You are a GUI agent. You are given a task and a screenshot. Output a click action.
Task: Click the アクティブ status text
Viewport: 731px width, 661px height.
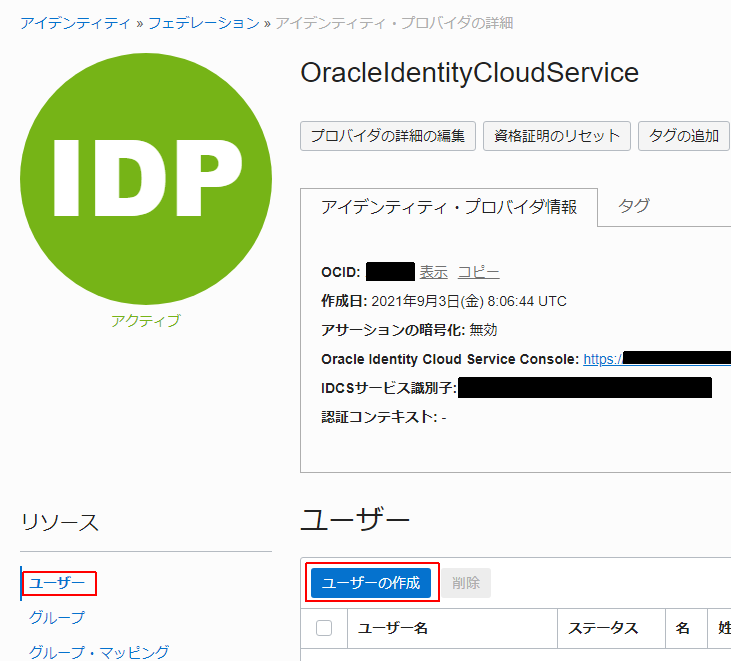coord(145,321)
